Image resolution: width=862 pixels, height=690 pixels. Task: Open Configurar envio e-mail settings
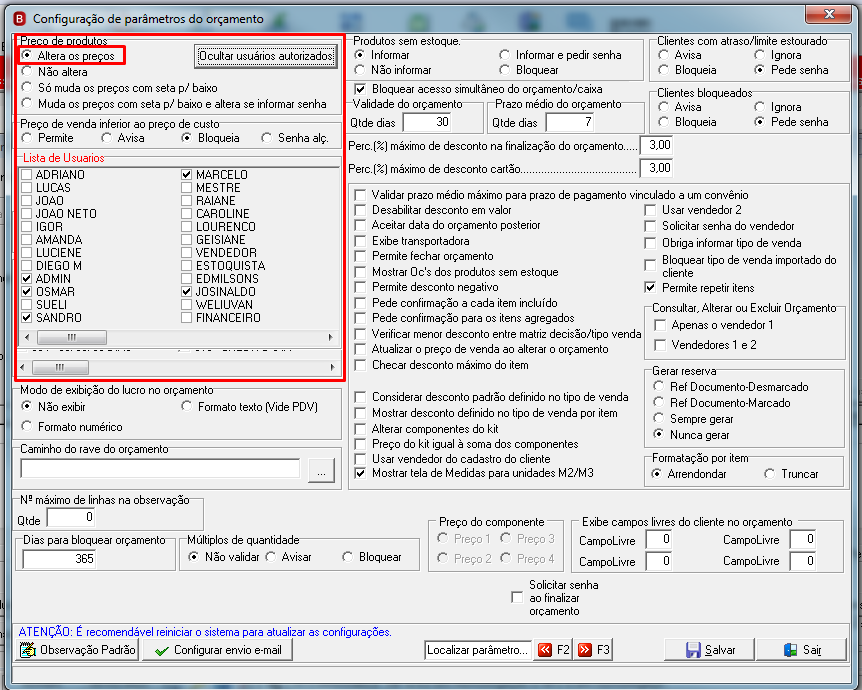[217, 650]
